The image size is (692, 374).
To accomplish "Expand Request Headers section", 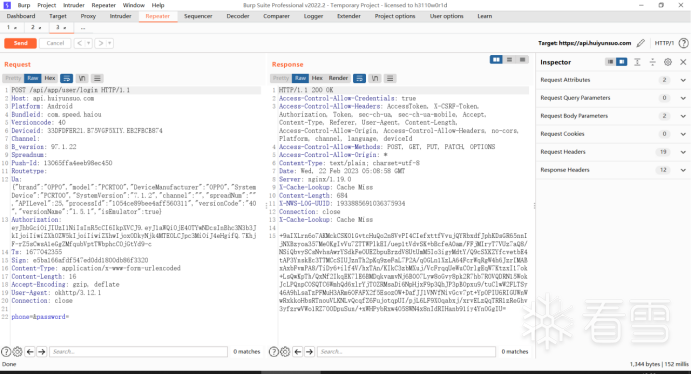I will tap(613, 152).
